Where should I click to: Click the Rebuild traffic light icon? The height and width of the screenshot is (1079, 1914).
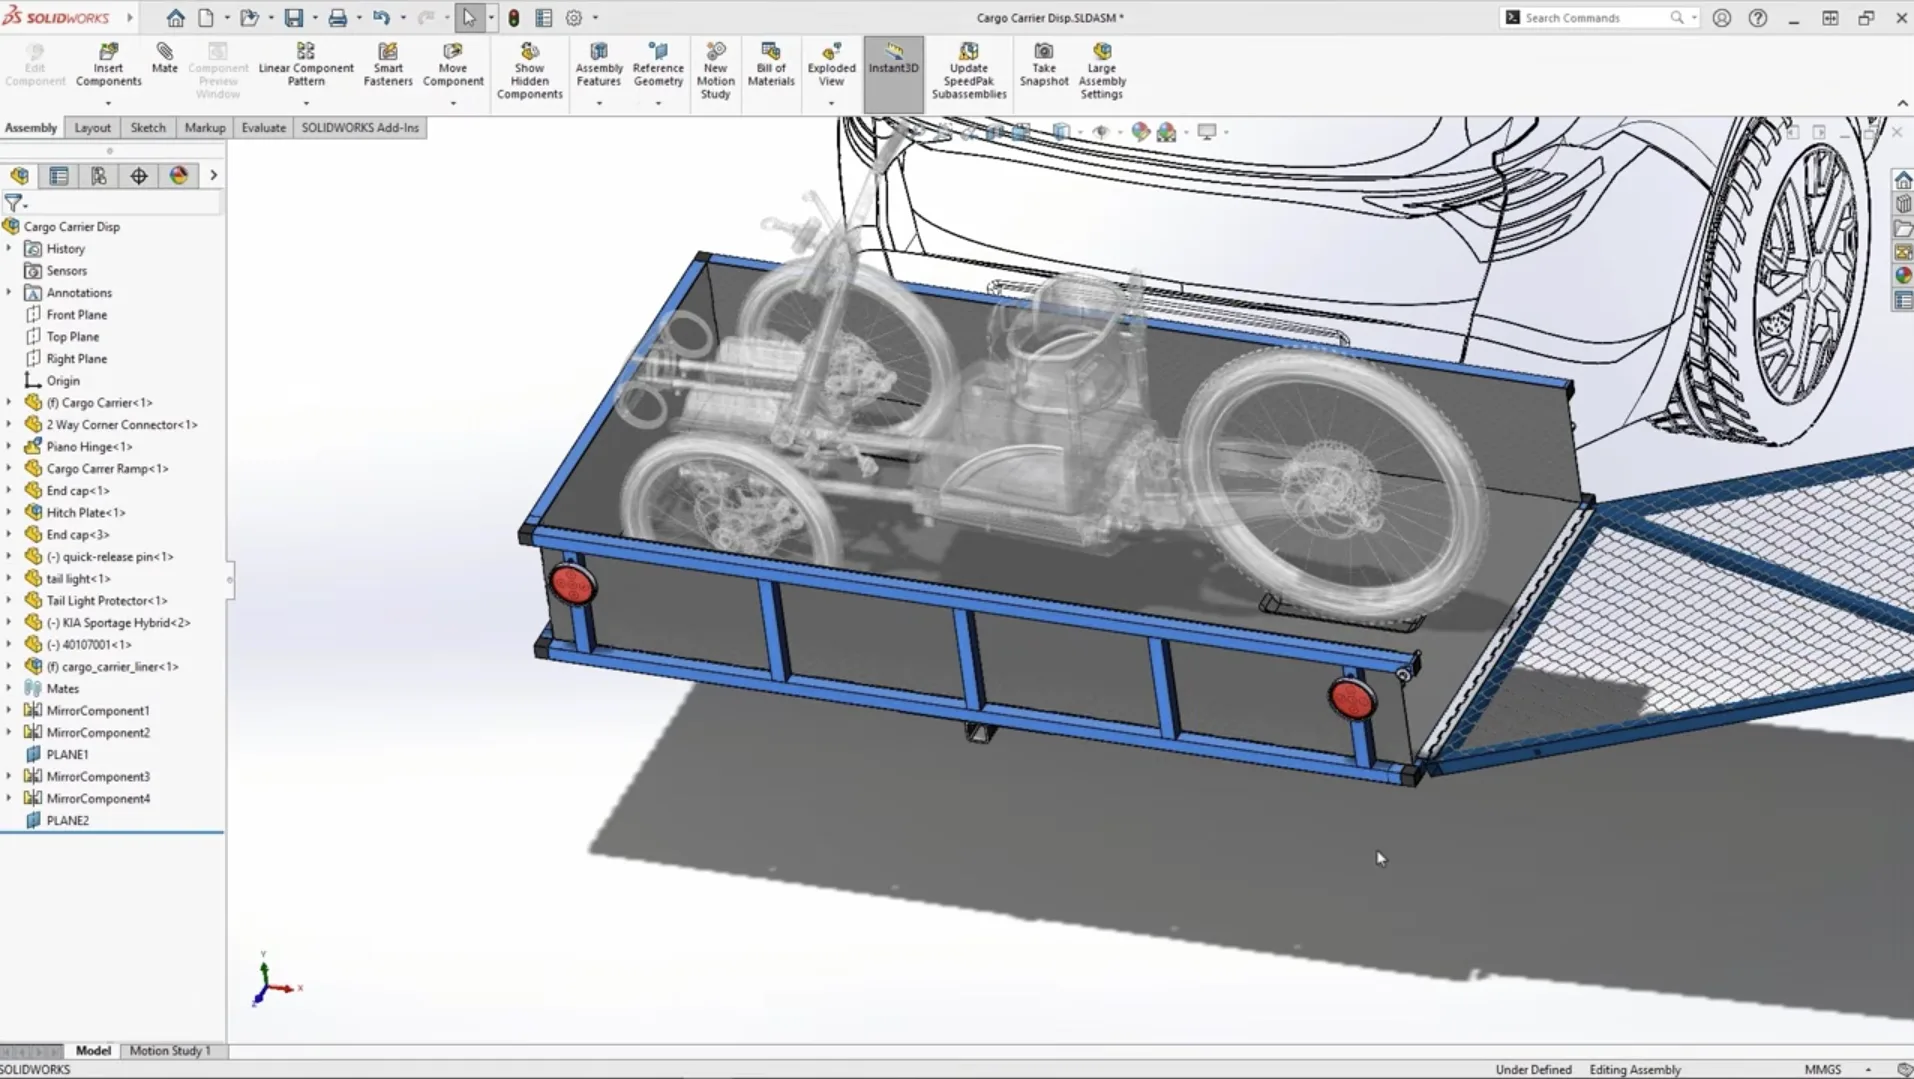513,18
